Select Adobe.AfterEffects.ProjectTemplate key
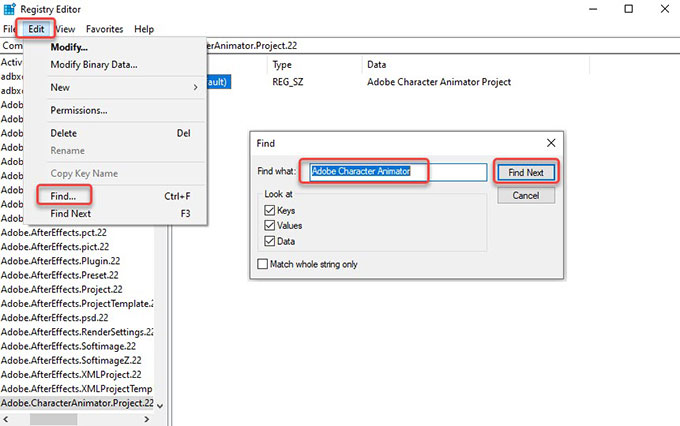The height and width of the screenshot is (426, 680). (77, 304)
